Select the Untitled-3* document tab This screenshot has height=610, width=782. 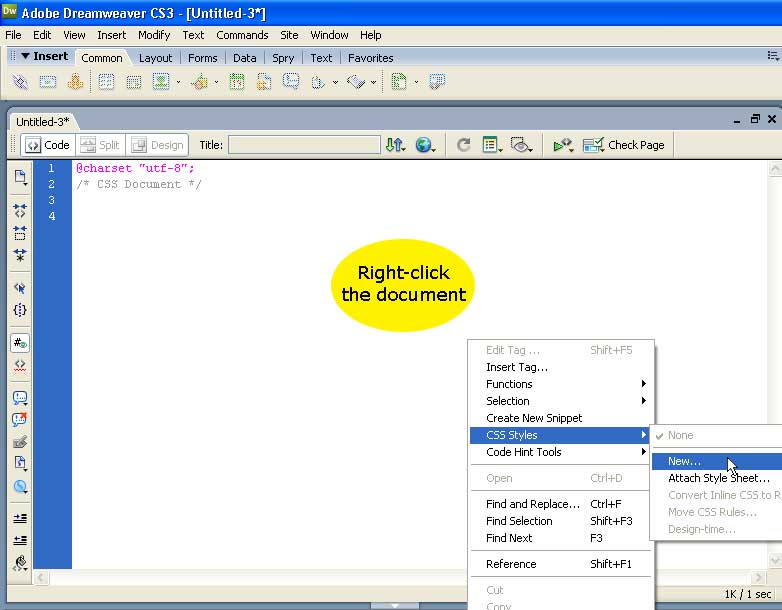42,122
